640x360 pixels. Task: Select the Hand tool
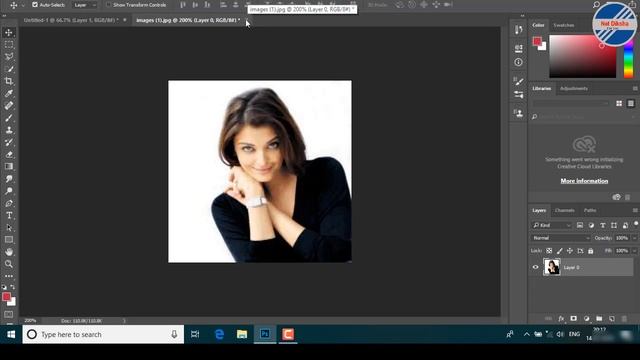point(9,252)
